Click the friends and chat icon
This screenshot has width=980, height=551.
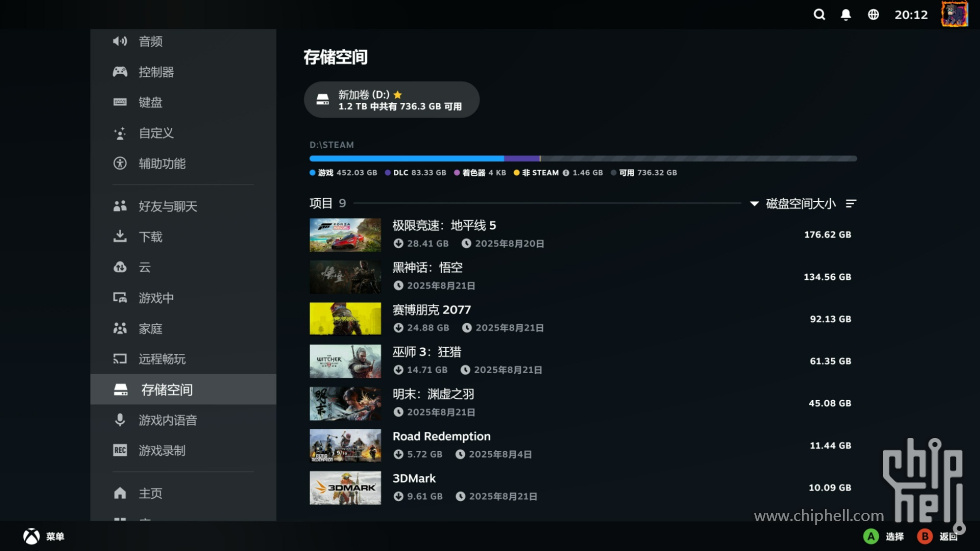click(x=120, y=206)
